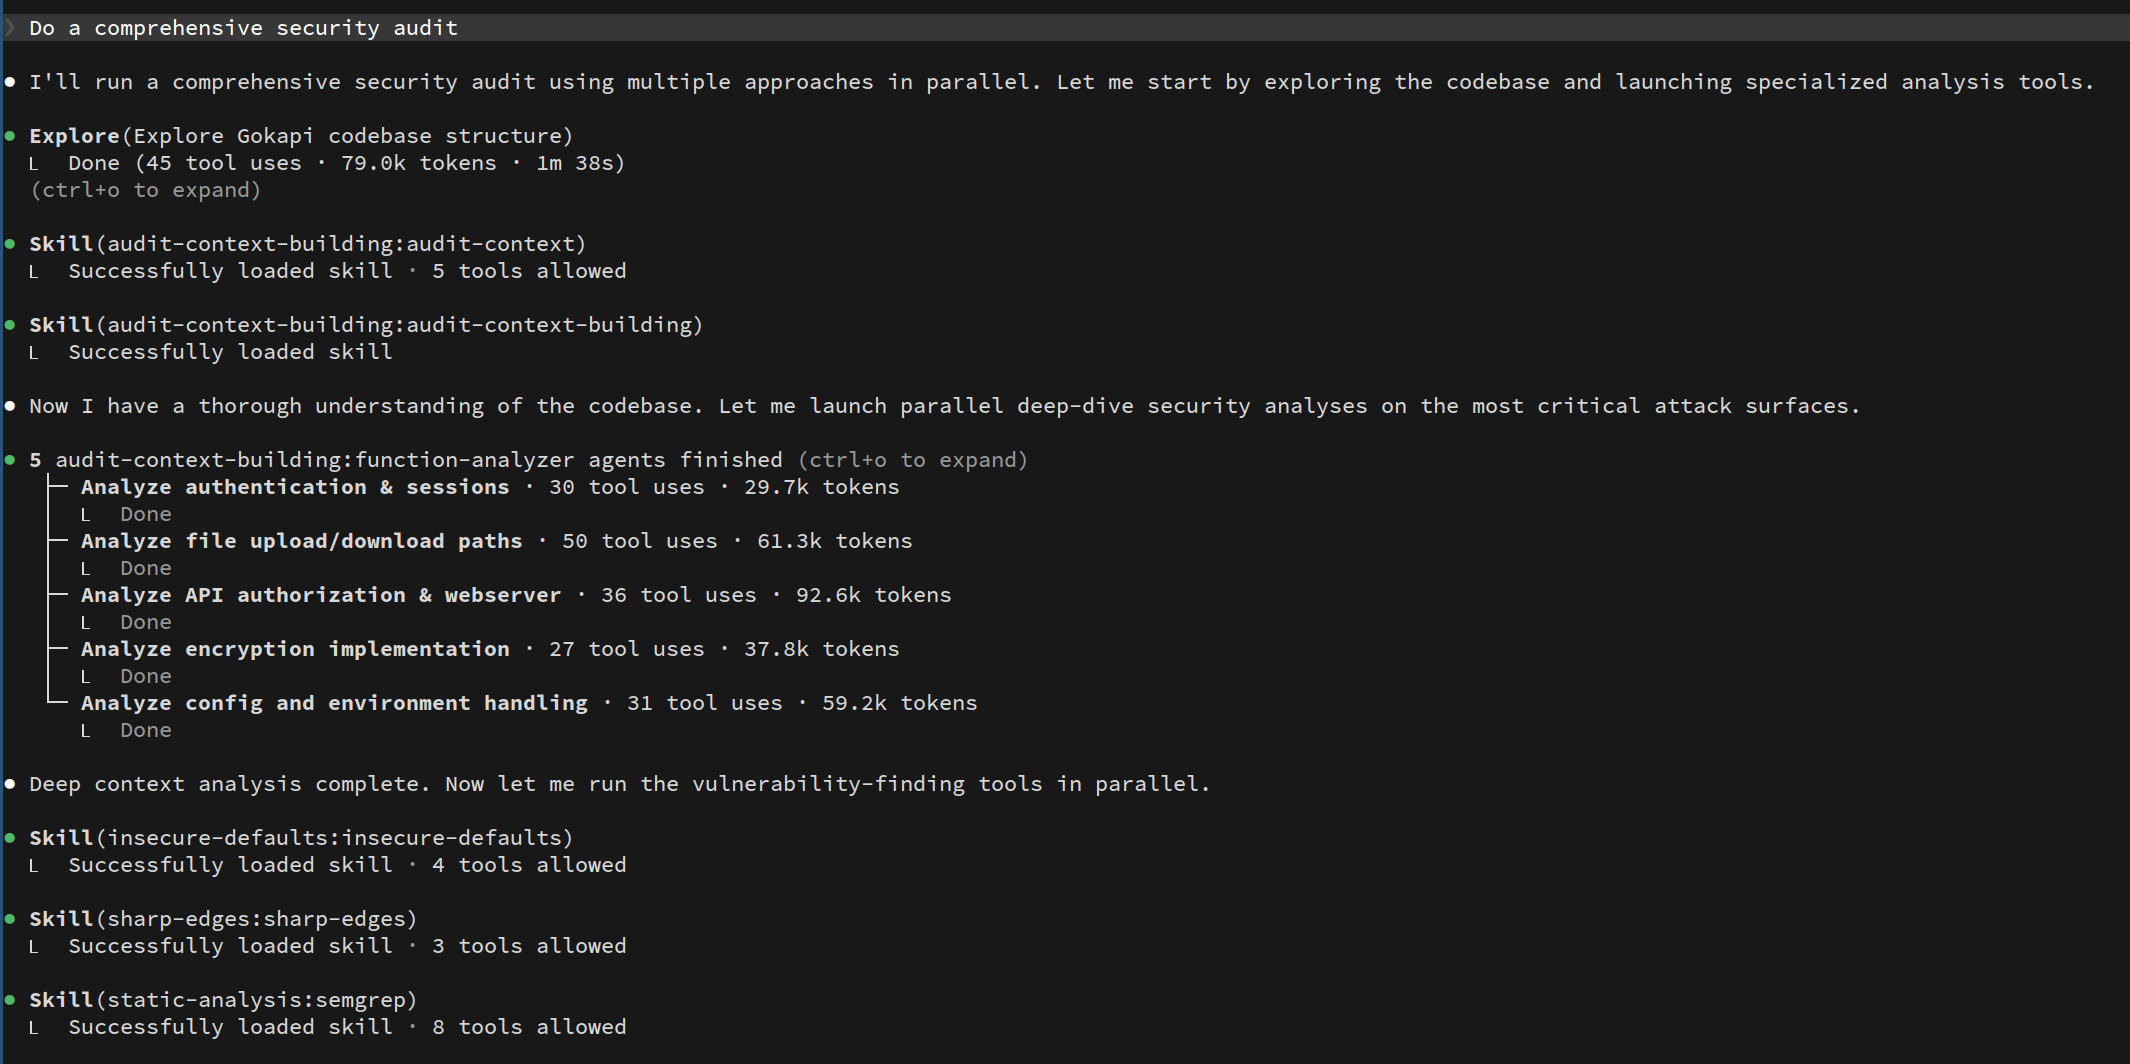This screenshot has height=1064, width=2130.
Task: Select the 'Analyze file upload/download paths' agent entry
Action: click(301, 541)
